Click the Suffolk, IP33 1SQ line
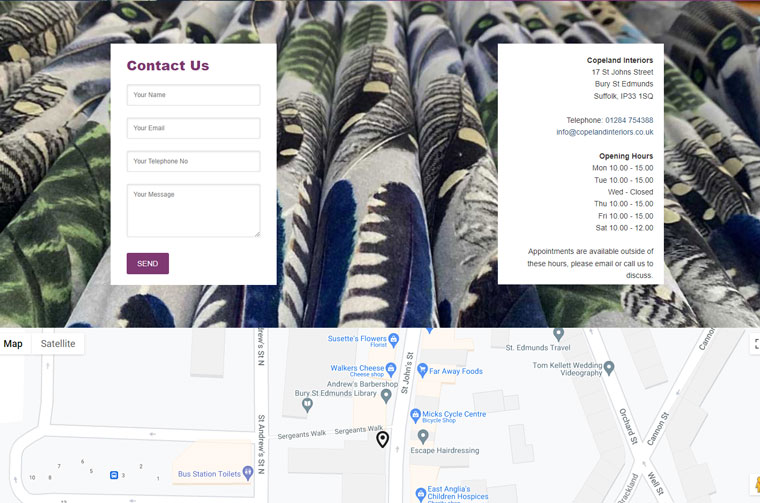 [x=623, y=96]
